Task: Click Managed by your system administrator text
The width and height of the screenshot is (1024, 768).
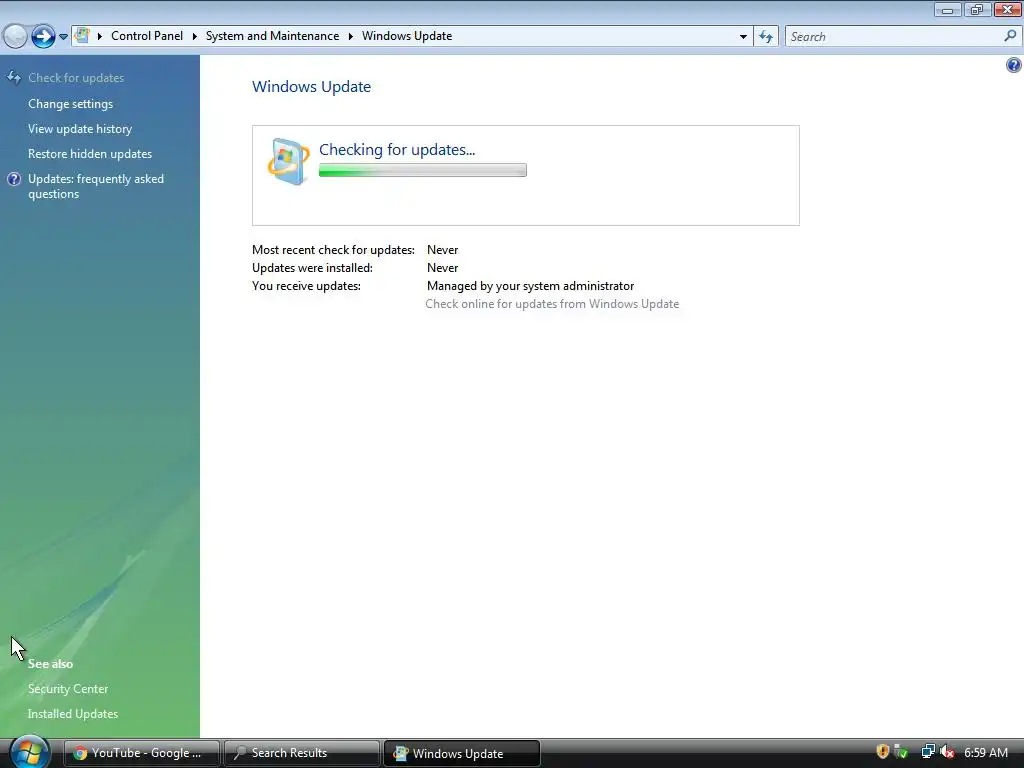Action: [x=530, y=286]
